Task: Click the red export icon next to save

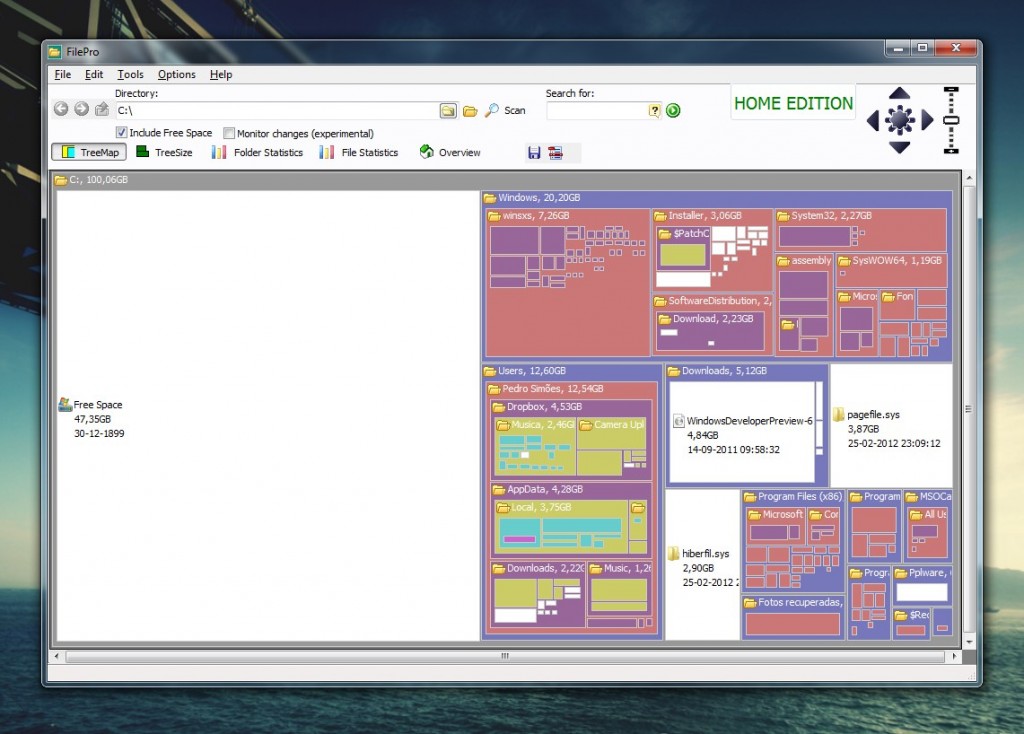Action: [555, 153]
